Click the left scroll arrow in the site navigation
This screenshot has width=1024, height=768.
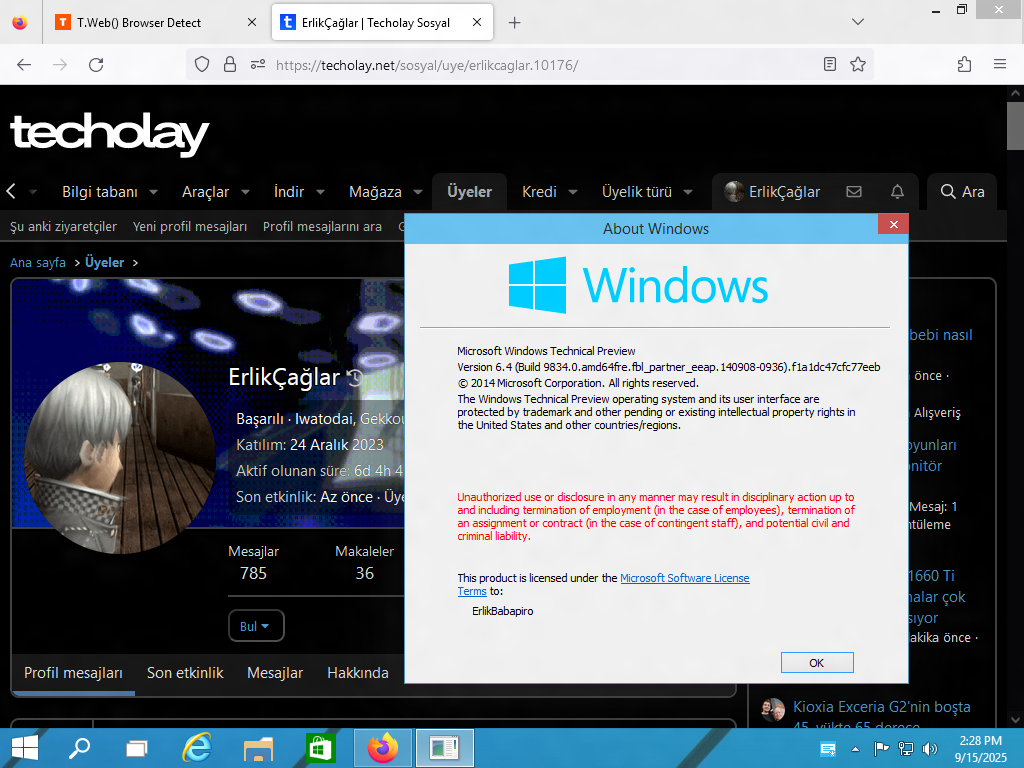pyautogui.click(x=11, y=191)
